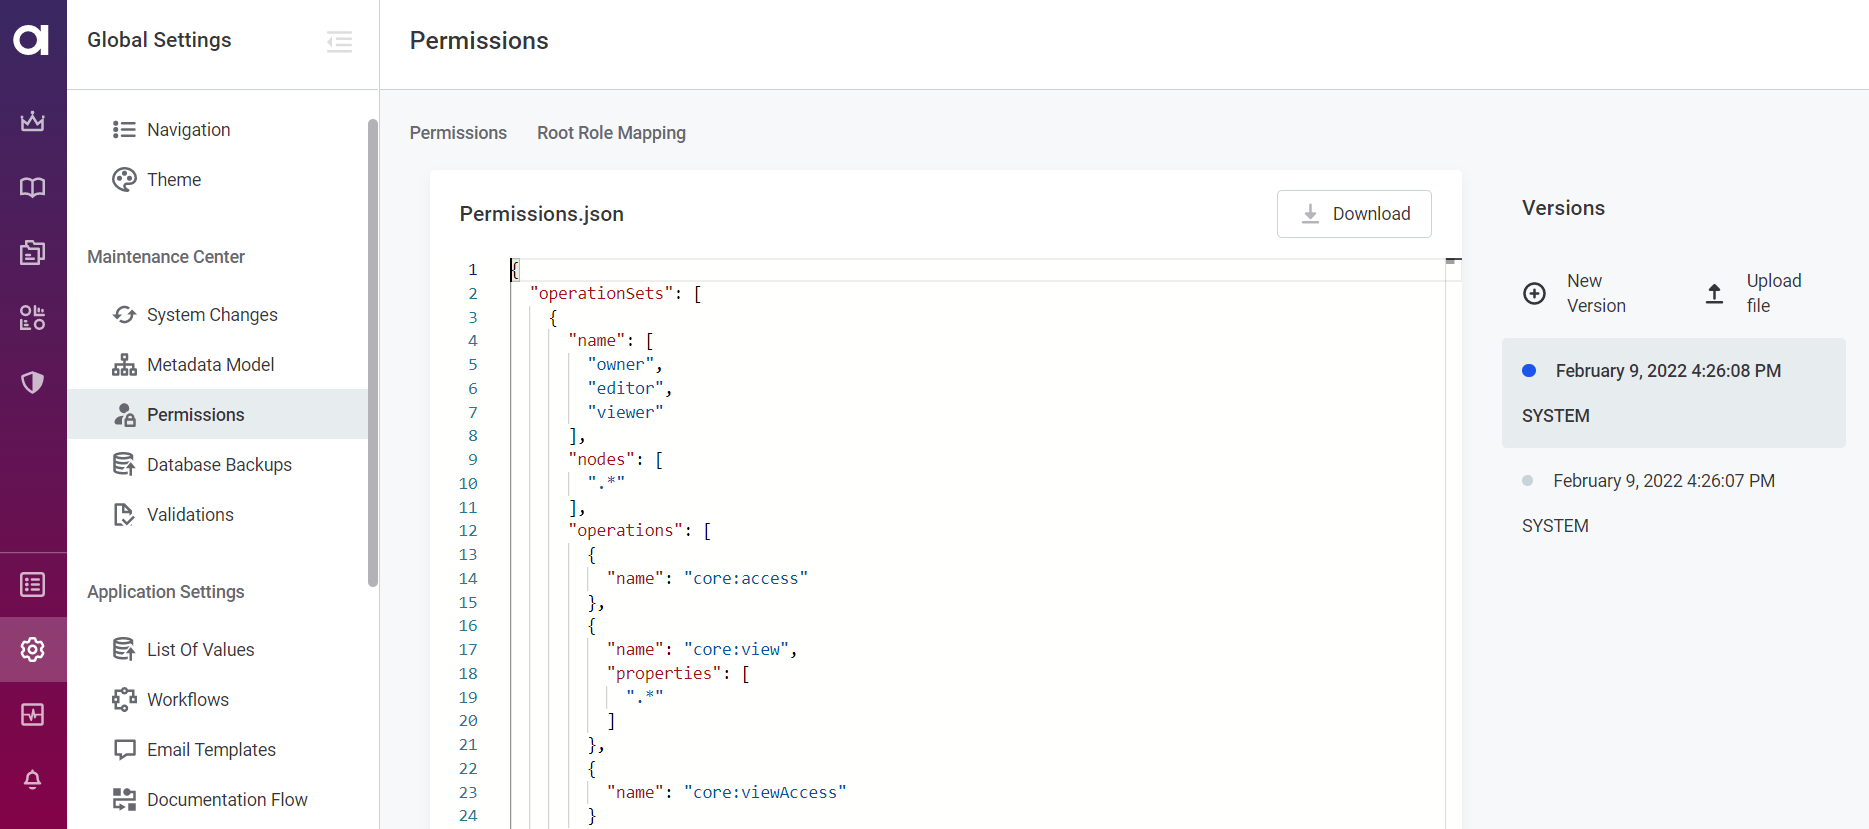Open Email Templates settings
Screen dimensions: 1869x829
211,750
